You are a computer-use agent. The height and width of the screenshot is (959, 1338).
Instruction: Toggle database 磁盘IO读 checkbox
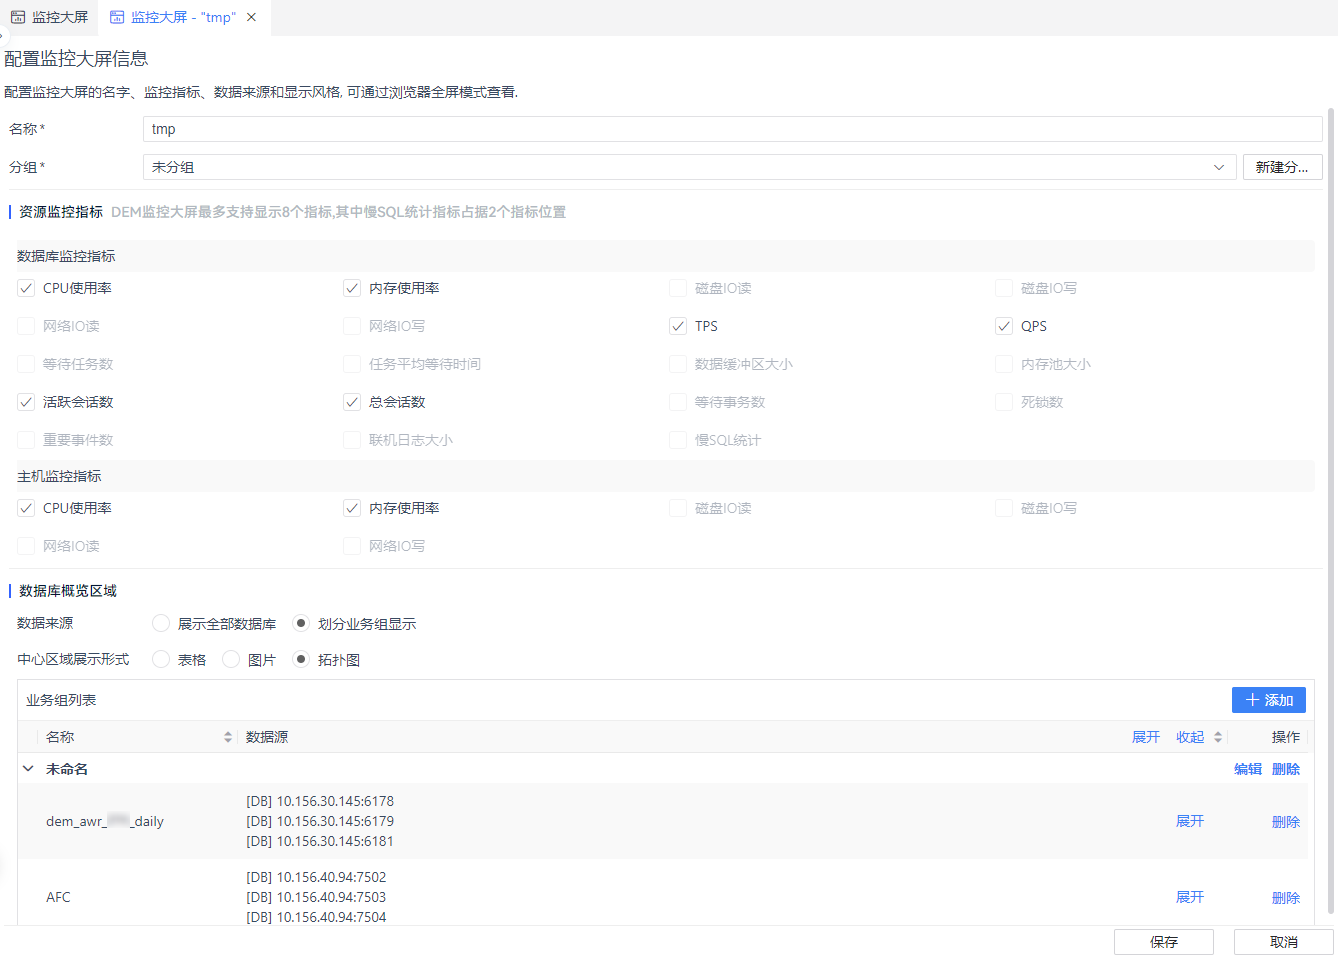click(678, 288)
